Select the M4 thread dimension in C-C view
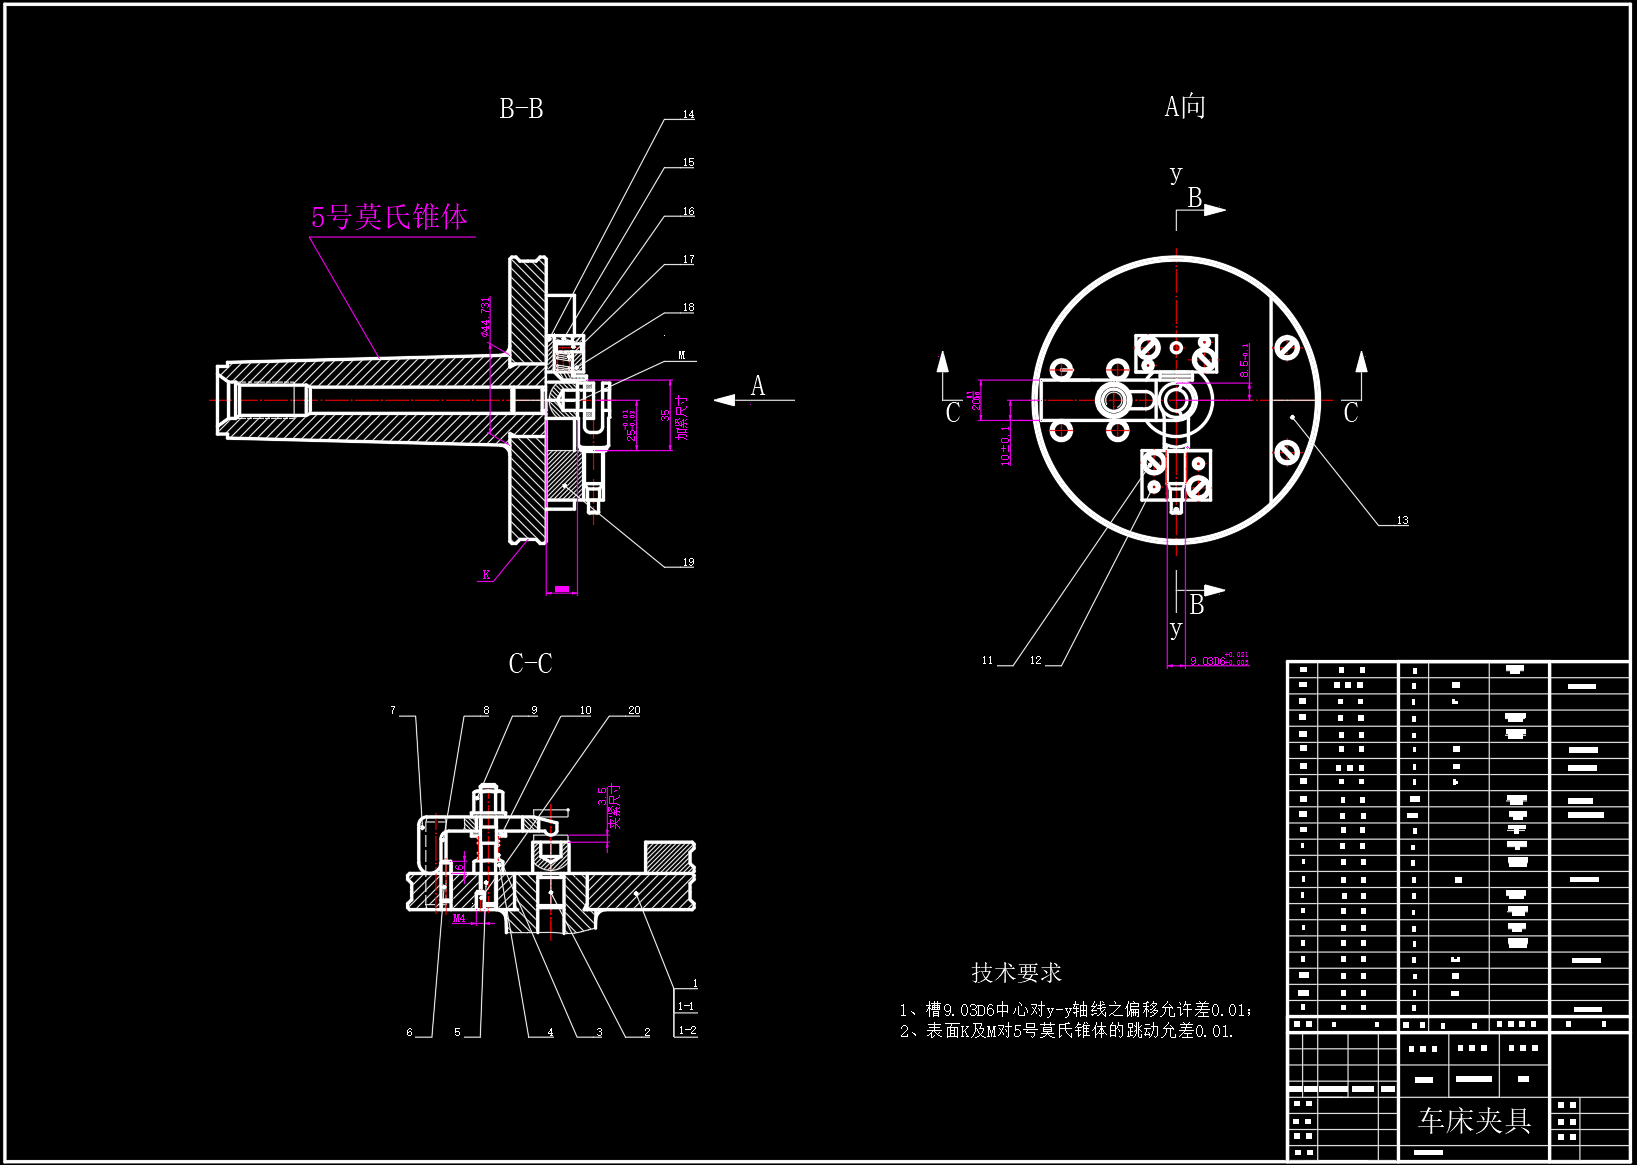This screenshot has width=1637, height=1165. coord(459,918)
